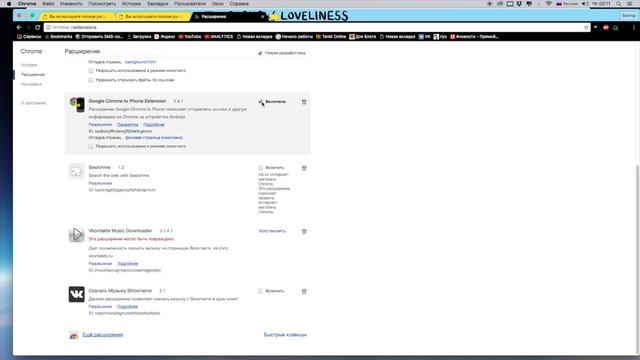This screenshot has height=360, width=640.
Task: Click trash icon for Searchme extension
Action: (x=304, y=168)
